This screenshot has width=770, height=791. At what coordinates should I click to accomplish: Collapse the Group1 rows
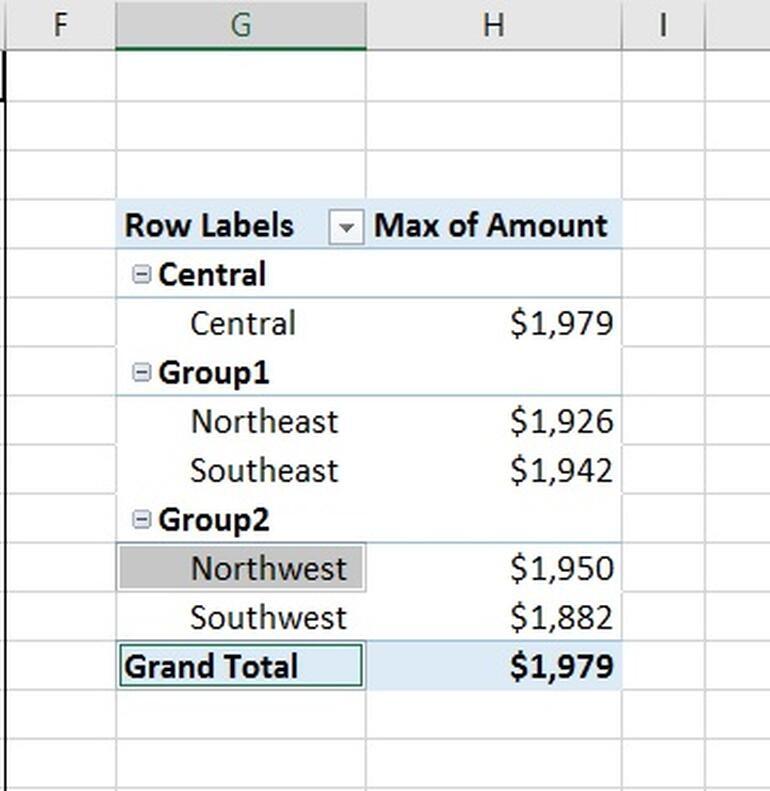tap(142, 372)
